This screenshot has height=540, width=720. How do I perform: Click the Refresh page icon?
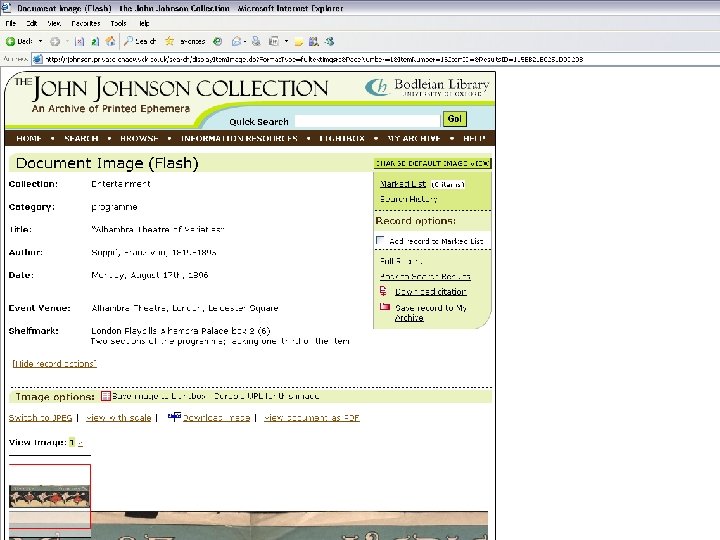(x=95, y=42)
